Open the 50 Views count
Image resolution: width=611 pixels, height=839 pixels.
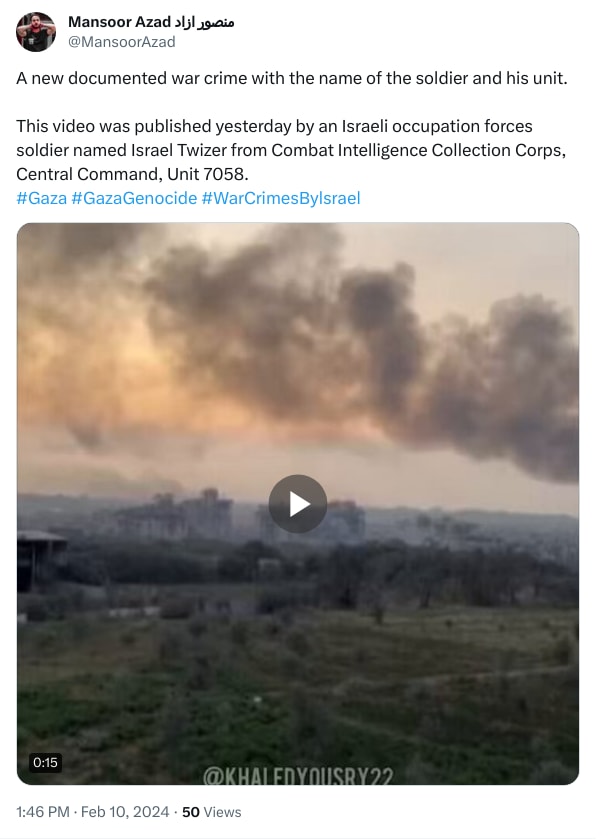point(211,812)
